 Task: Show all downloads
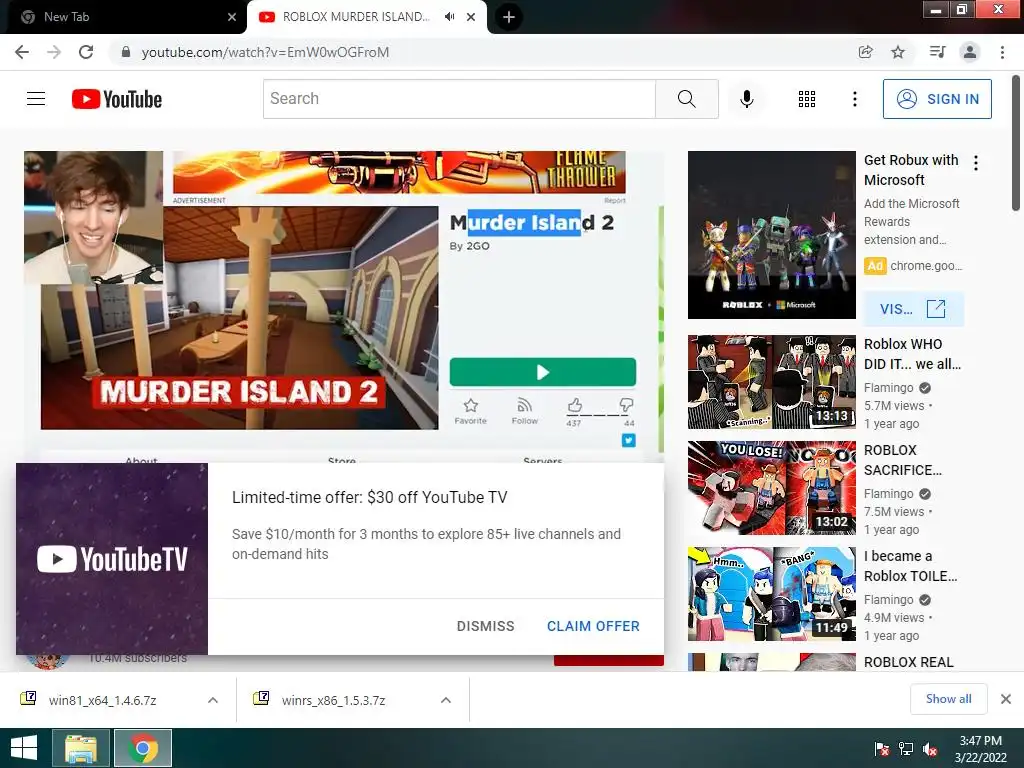(x=948, y=699)
